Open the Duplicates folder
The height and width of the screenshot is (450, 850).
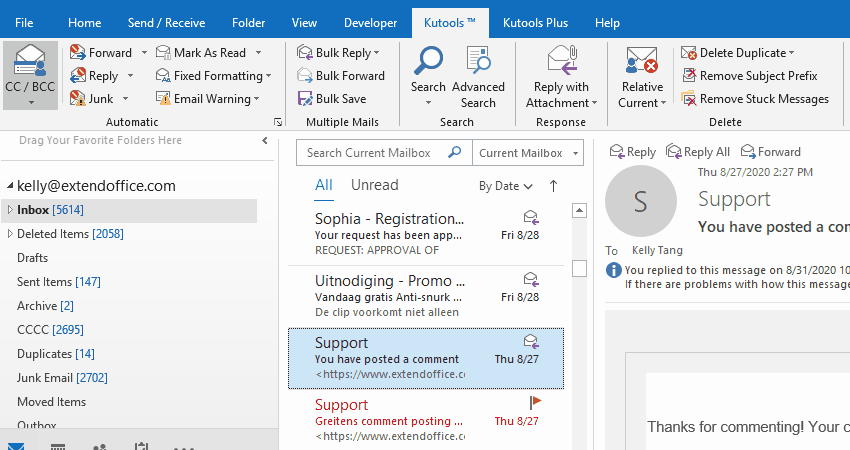tap(55, 353)
